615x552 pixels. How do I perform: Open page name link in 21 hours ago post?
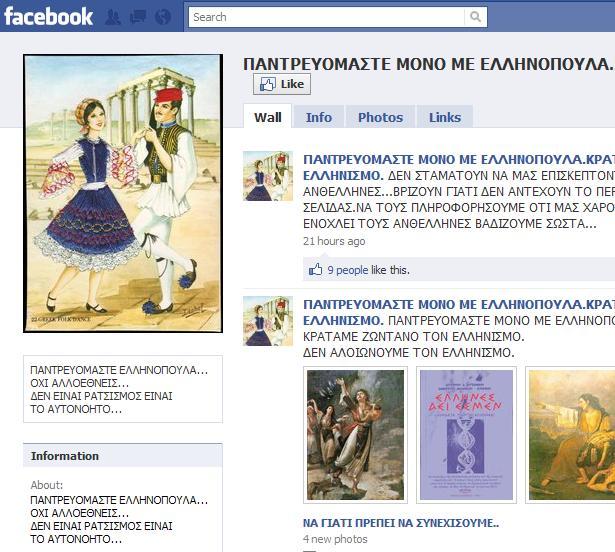(459, 167)
